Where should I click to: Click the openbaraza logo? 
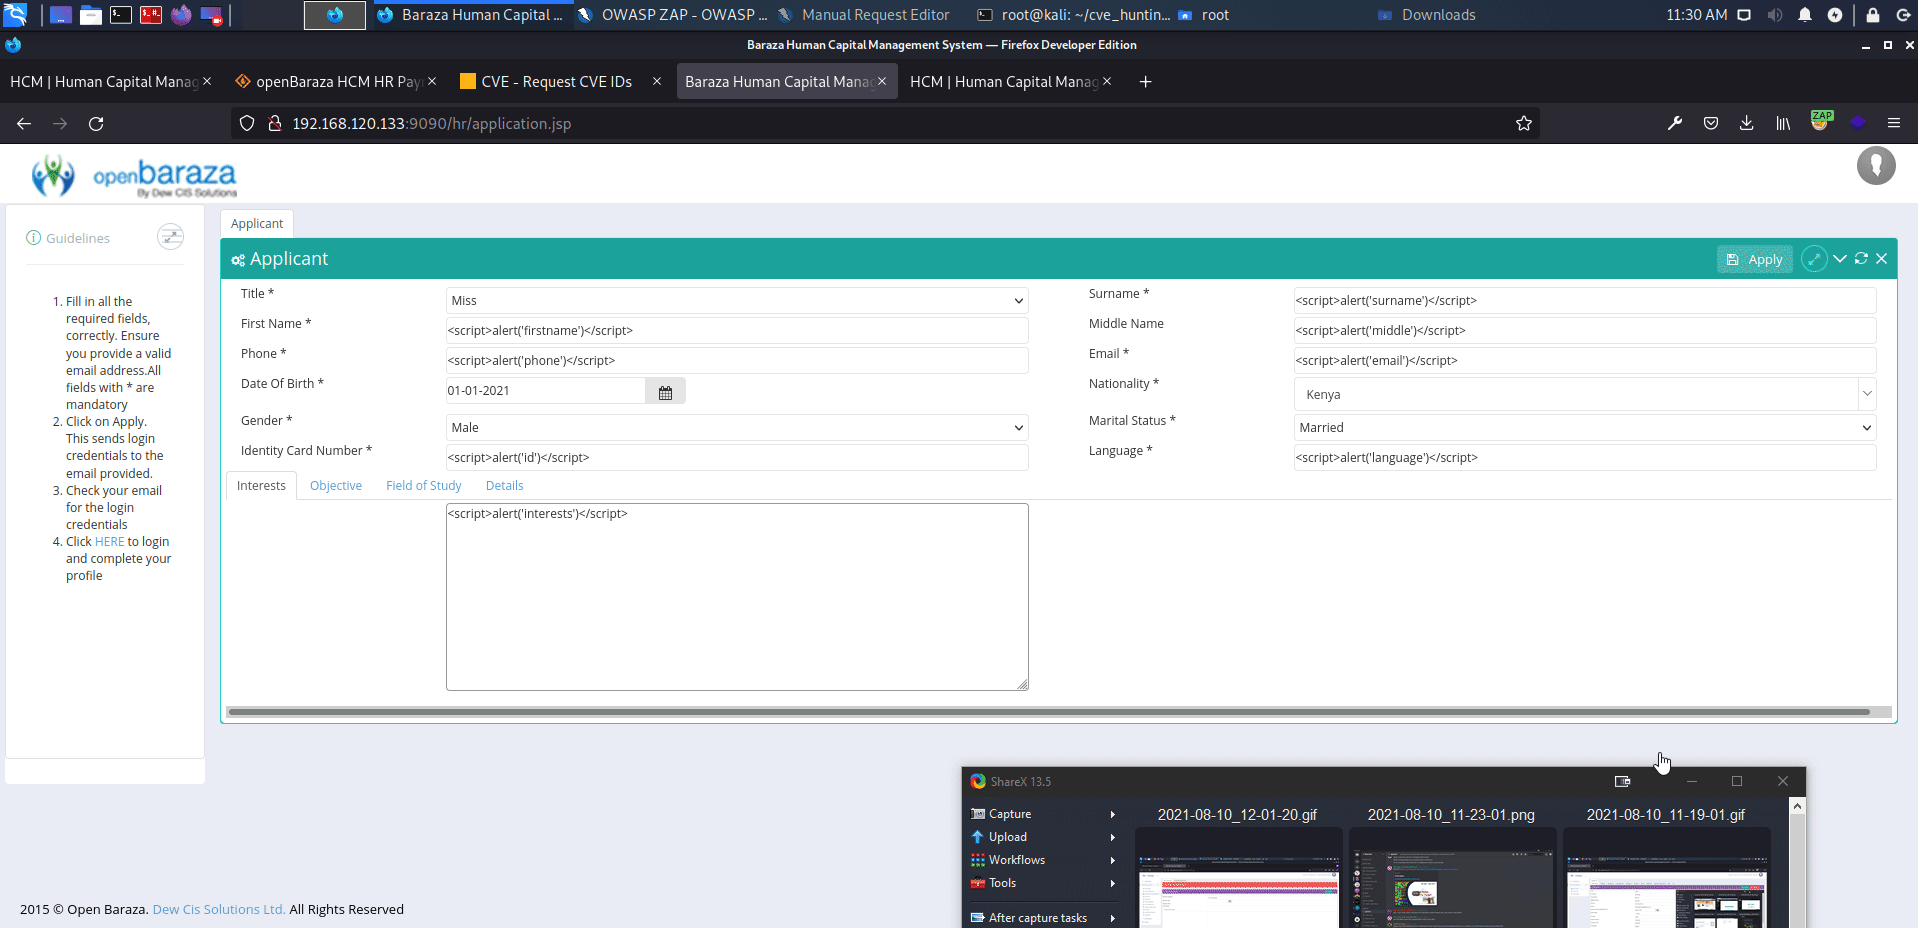135,176
